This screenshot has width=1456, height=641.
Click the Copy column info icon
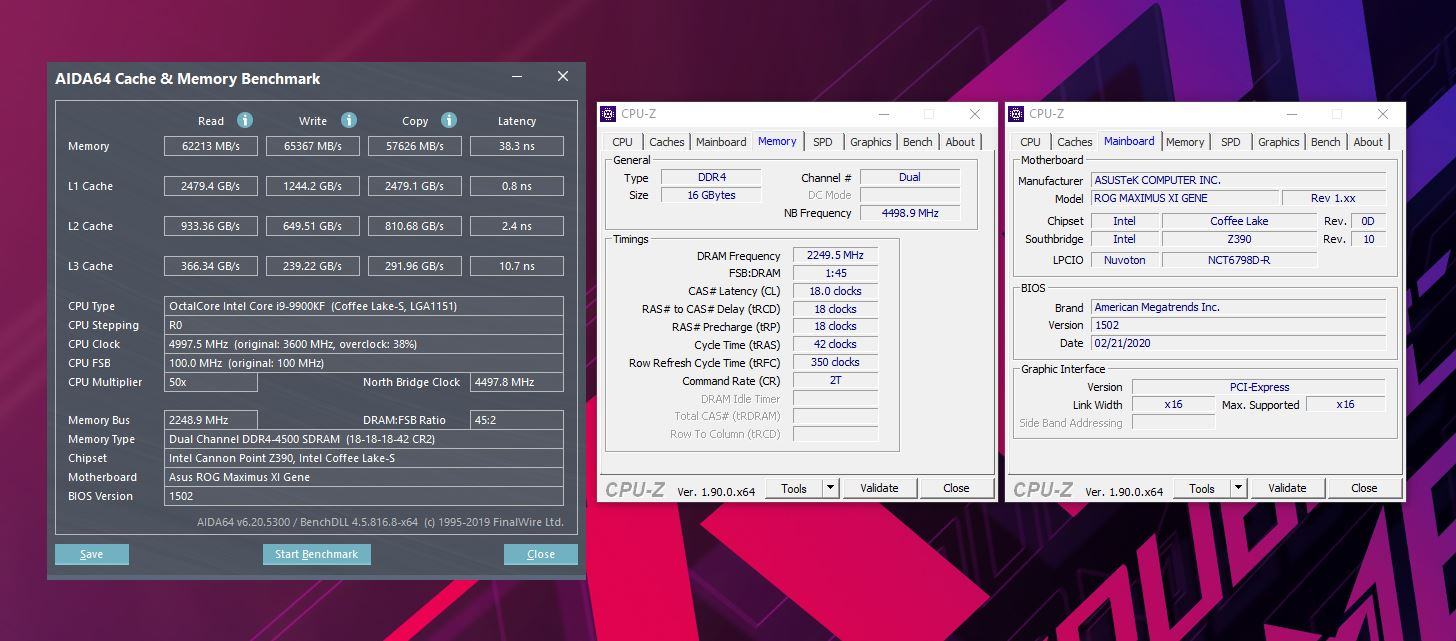pos(449,120)
